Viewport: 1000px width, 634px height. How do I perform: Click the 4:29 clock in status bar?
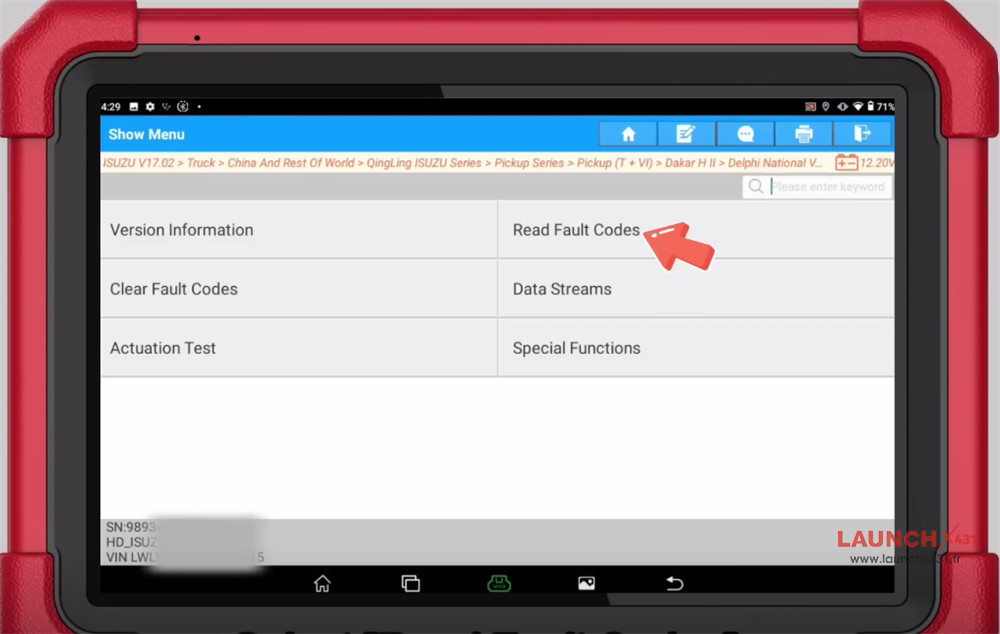coord(110,107)
